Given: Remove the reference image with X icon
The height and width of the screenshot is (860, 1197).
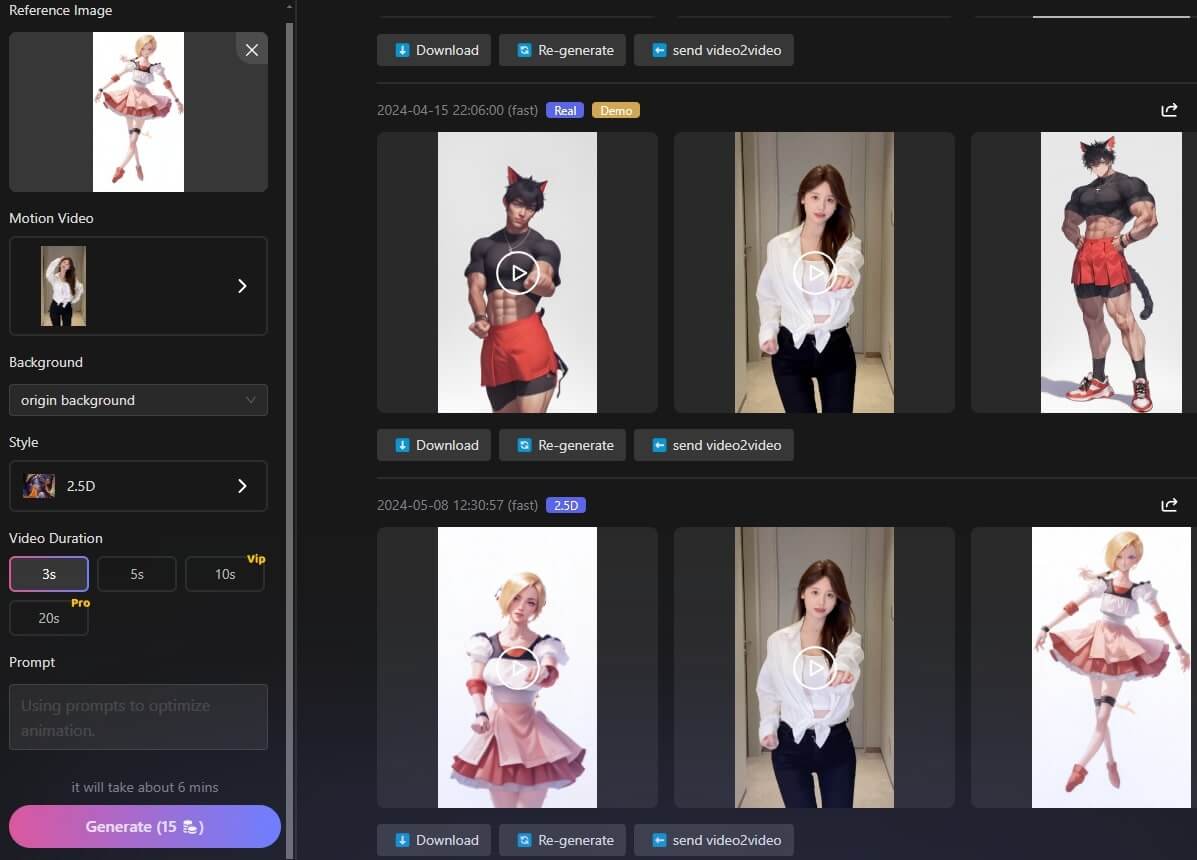Looking at the screenshot, I should (x=252, y=50).
